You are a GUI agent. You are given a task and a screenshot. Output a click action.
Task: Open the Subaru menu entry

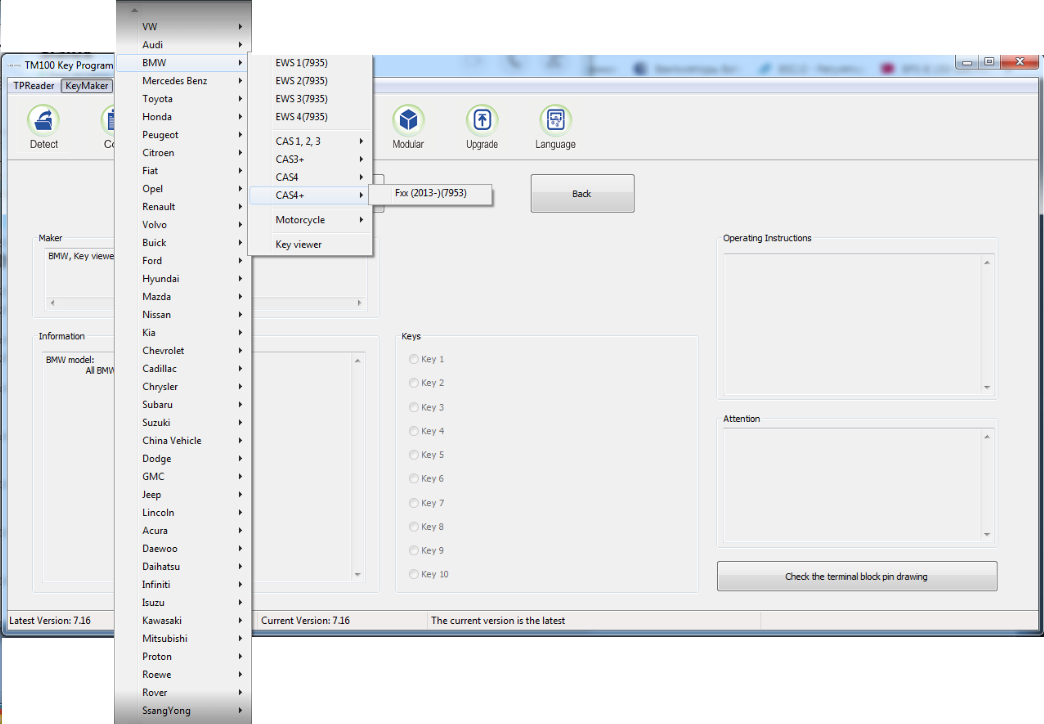183,404
